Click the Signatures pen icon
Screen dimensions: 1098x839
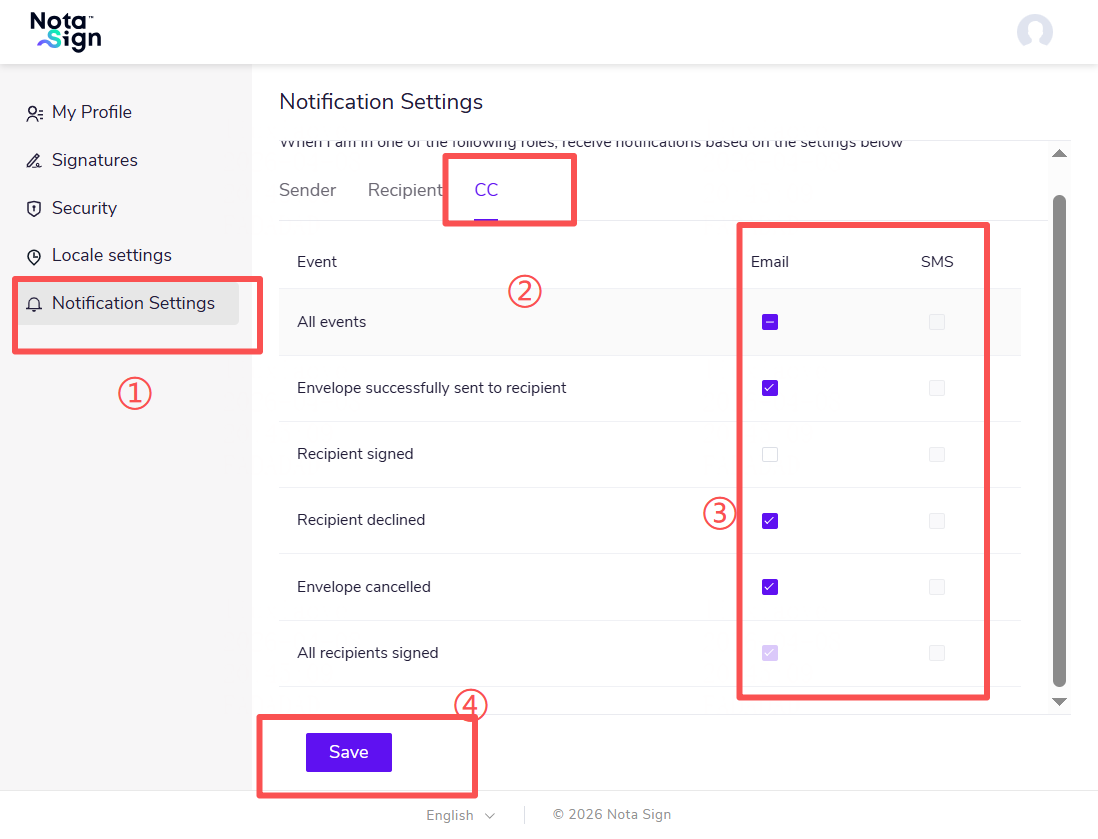(x=34, y=161)
